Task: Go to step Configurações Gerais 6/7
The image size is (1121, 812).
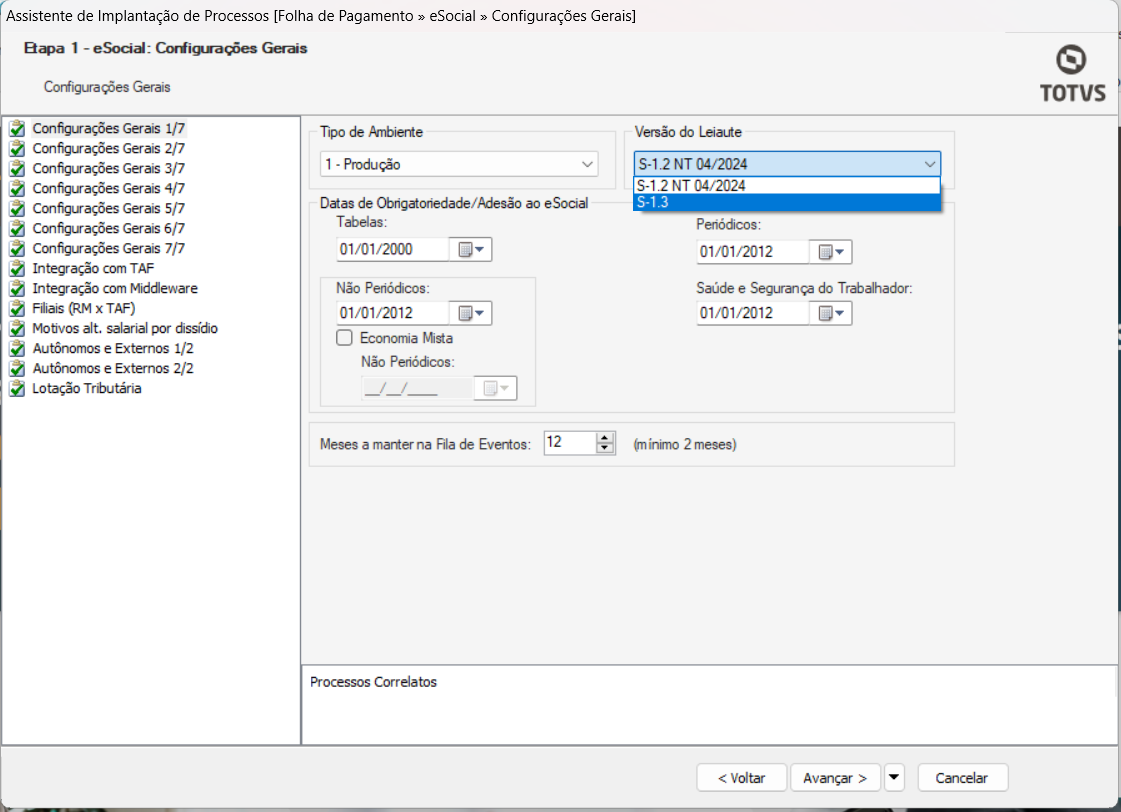Action: click(x=109, y=229)
